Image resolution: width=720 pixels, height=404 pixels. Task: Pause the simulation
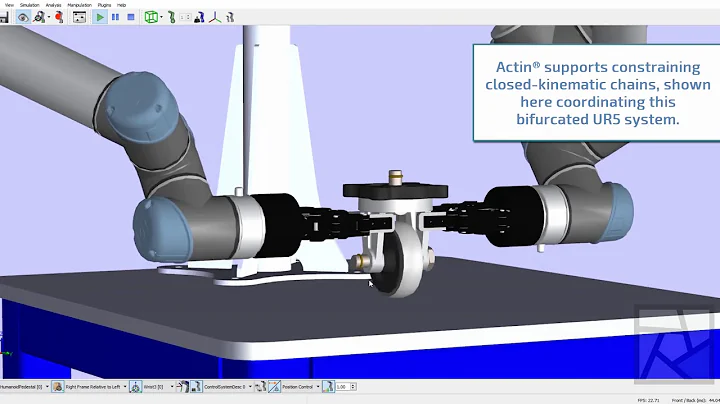[115, 17]
